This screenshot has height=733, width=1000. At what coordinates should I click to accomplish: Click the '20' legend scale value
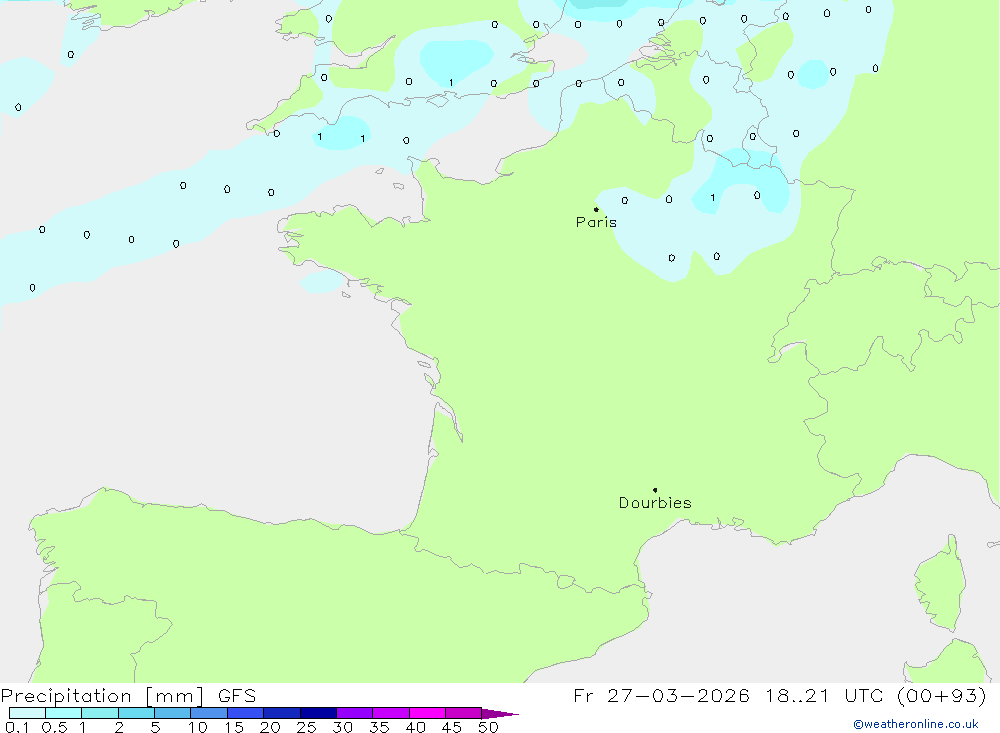pyautogui.click(x=270, y=727)
